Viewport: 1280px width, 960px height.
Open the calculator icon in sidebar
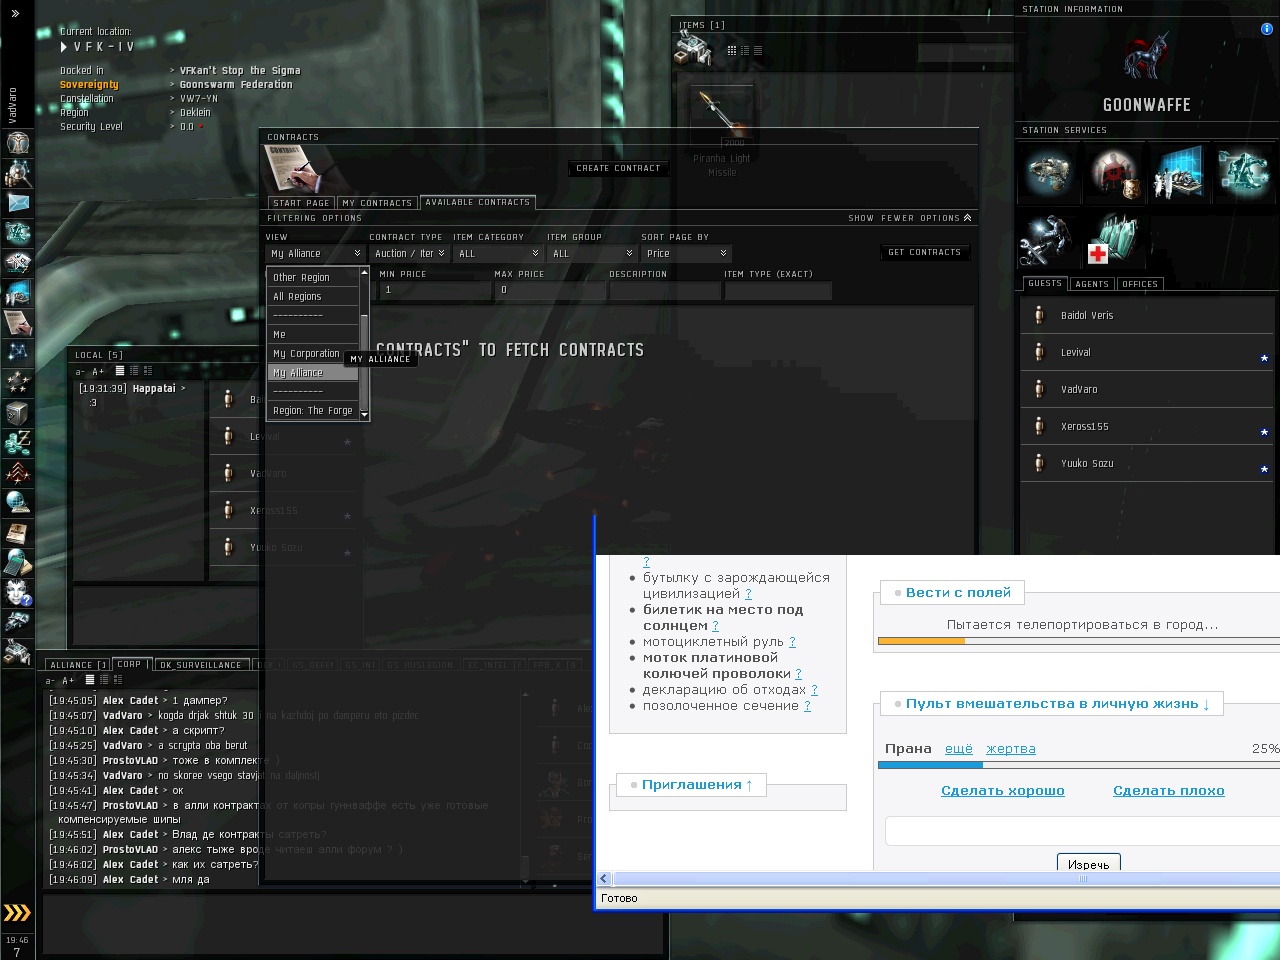[17, 562]
